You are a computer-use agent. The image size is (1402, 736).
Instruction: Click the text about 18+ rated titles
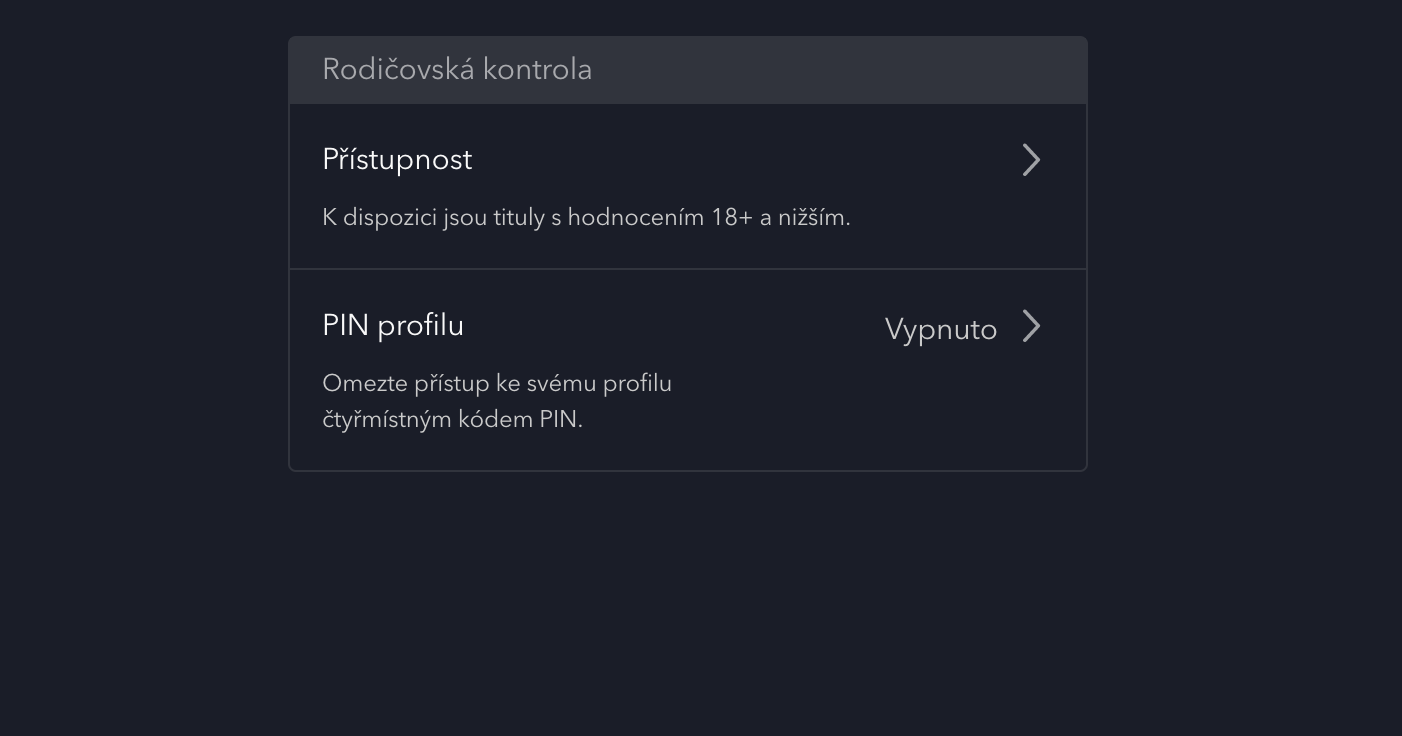(586, 217)
